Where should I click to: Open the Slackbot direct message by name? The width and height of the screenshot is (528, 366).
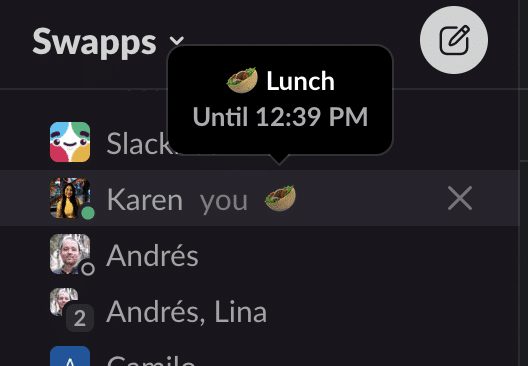click(137, 143)
